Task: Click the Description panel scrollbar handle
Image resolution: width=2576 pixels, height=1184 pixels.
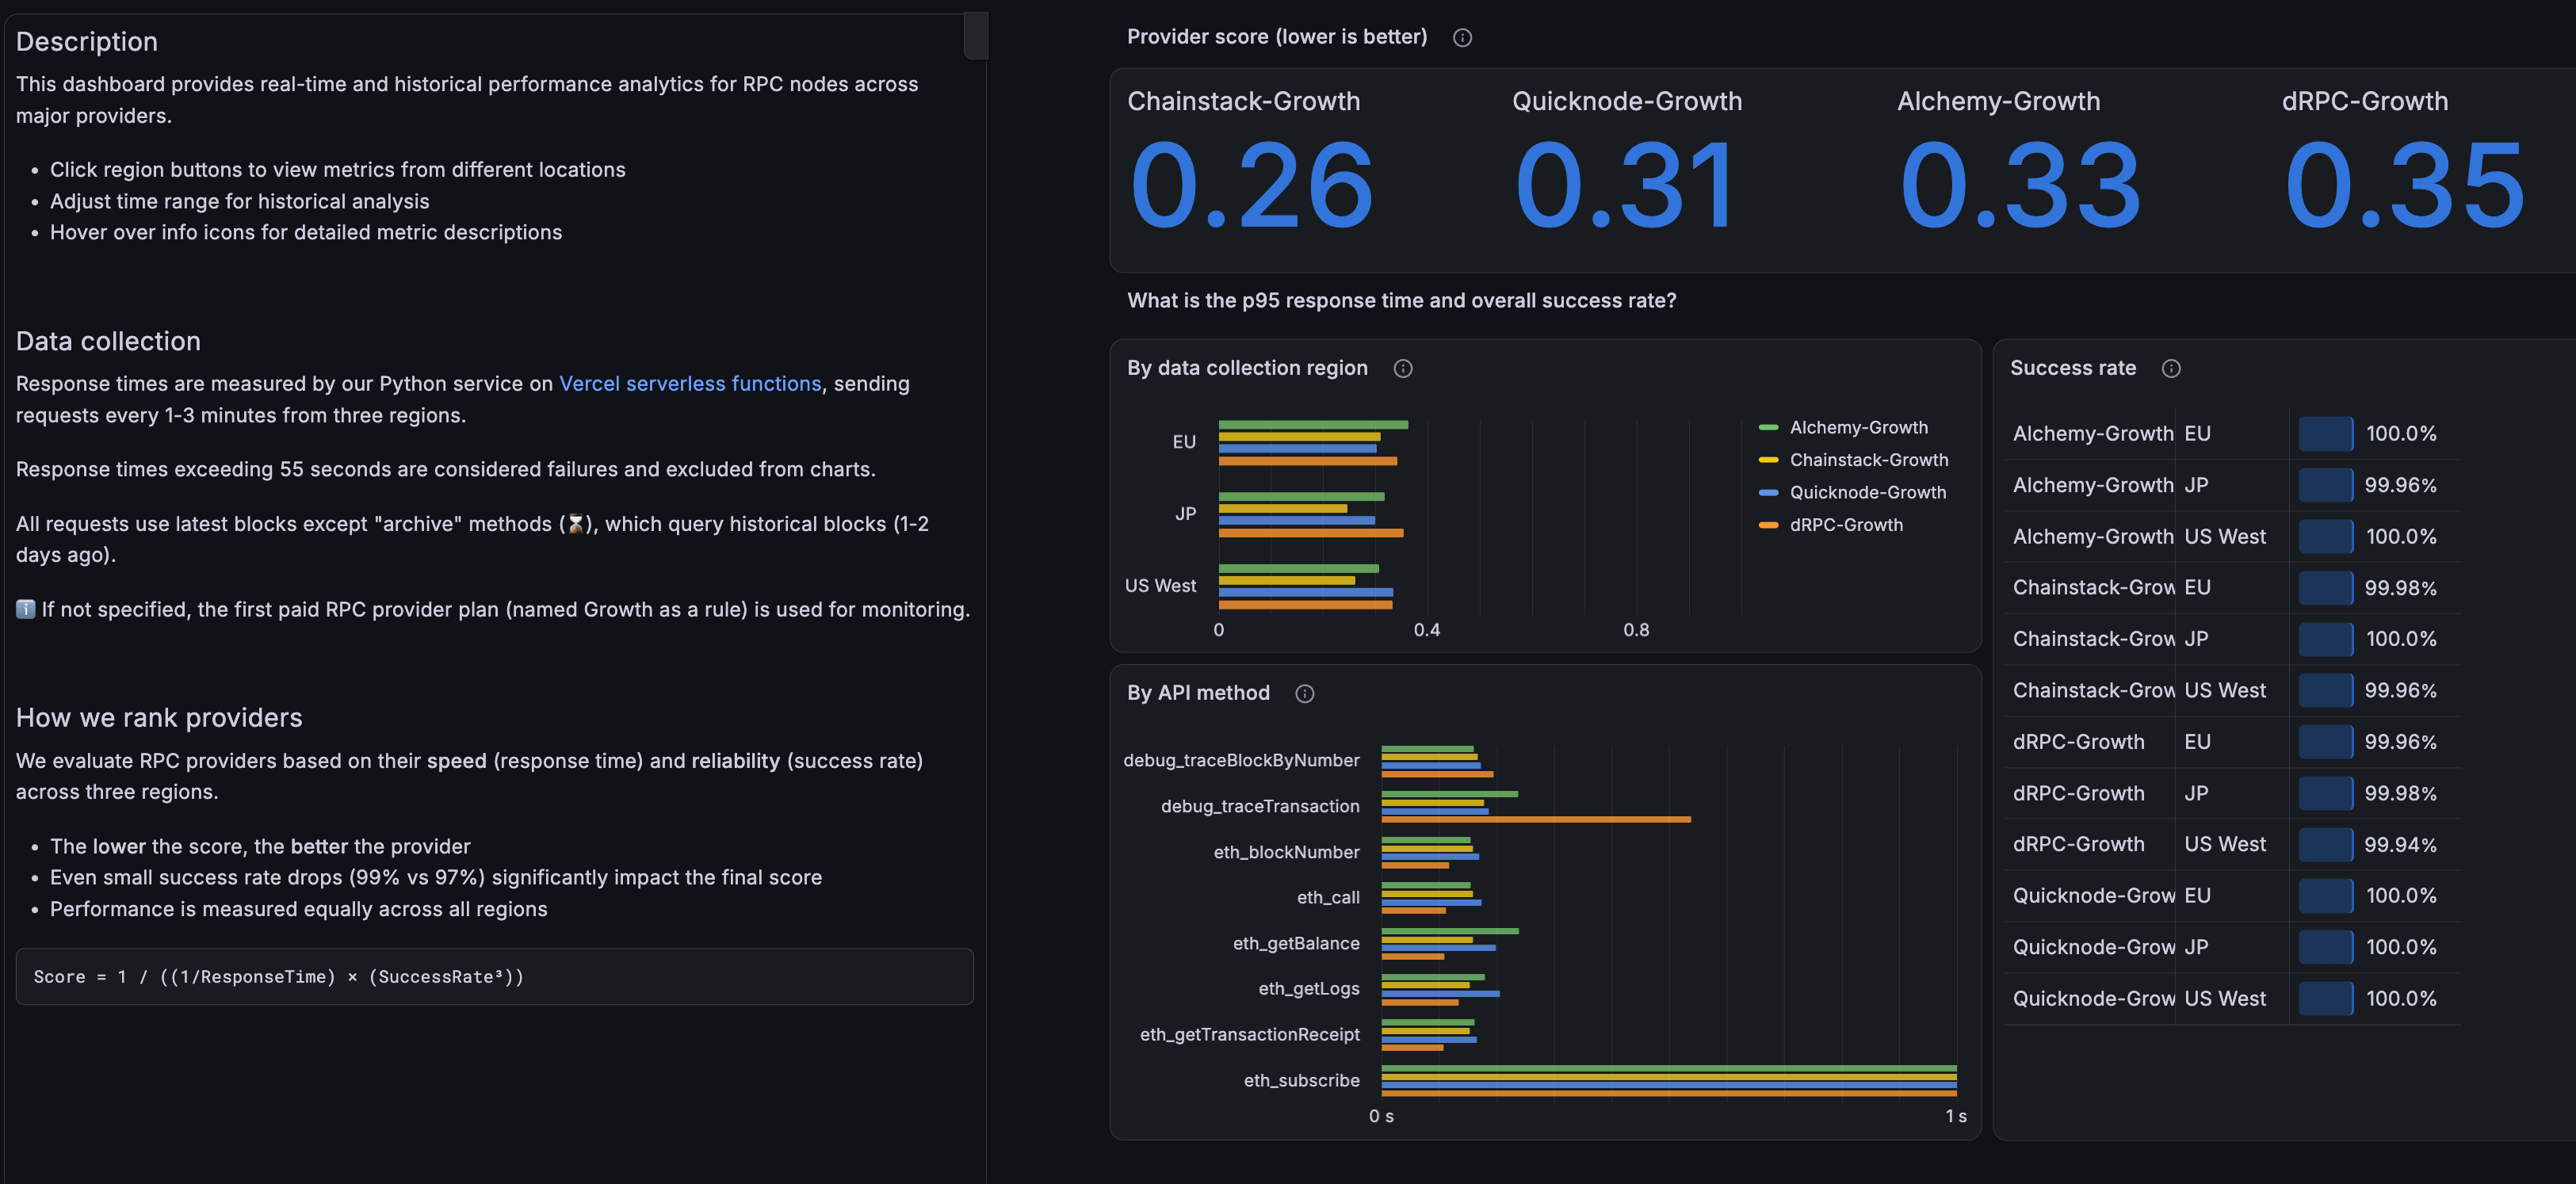Action: coord(975,35)
